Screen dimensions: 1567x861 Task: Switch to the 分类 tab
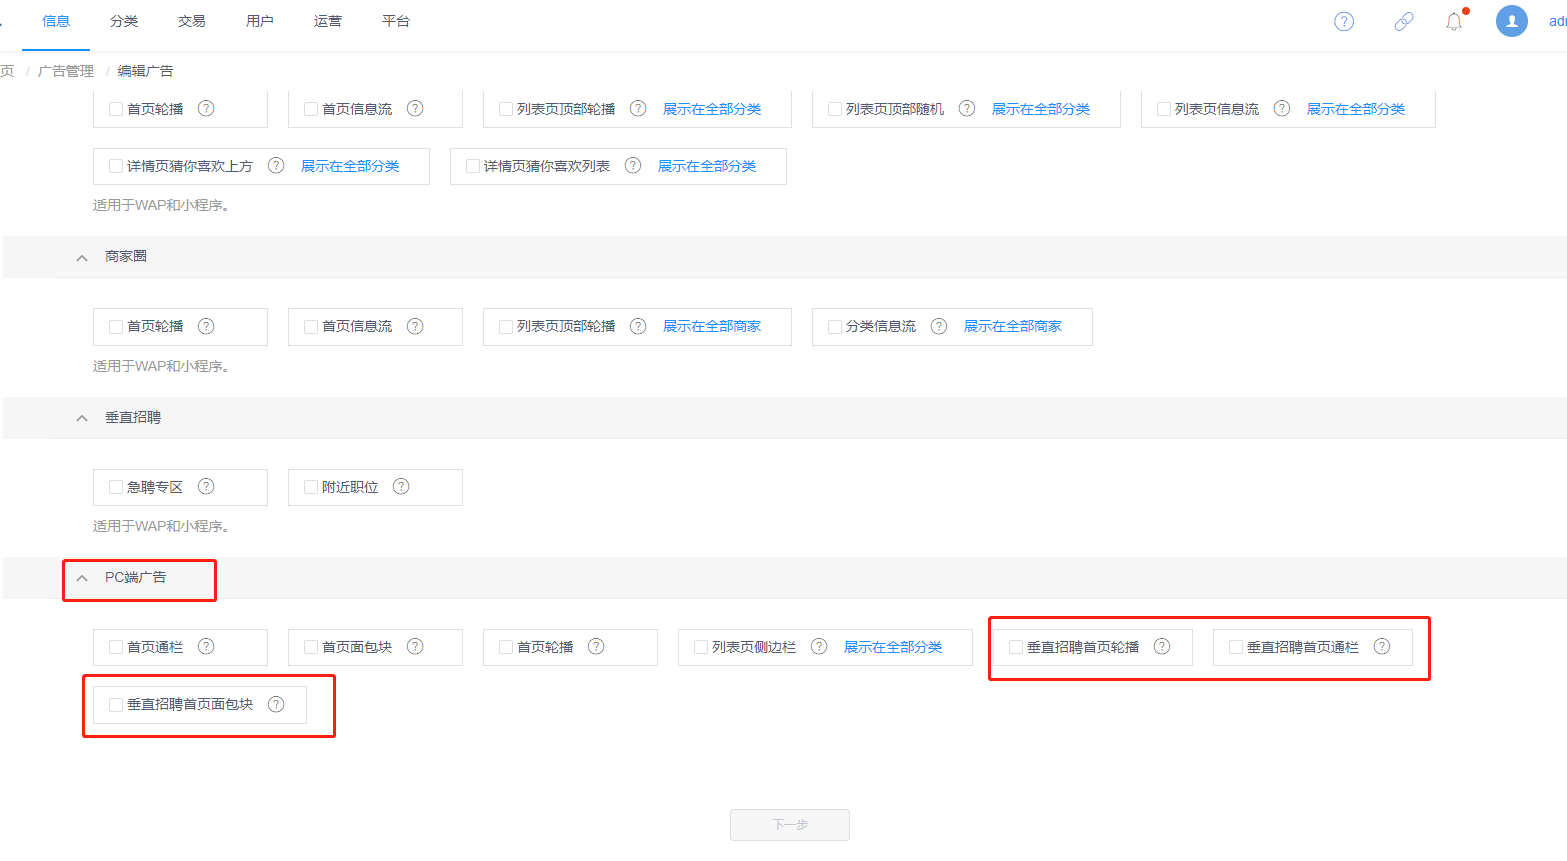124,21
